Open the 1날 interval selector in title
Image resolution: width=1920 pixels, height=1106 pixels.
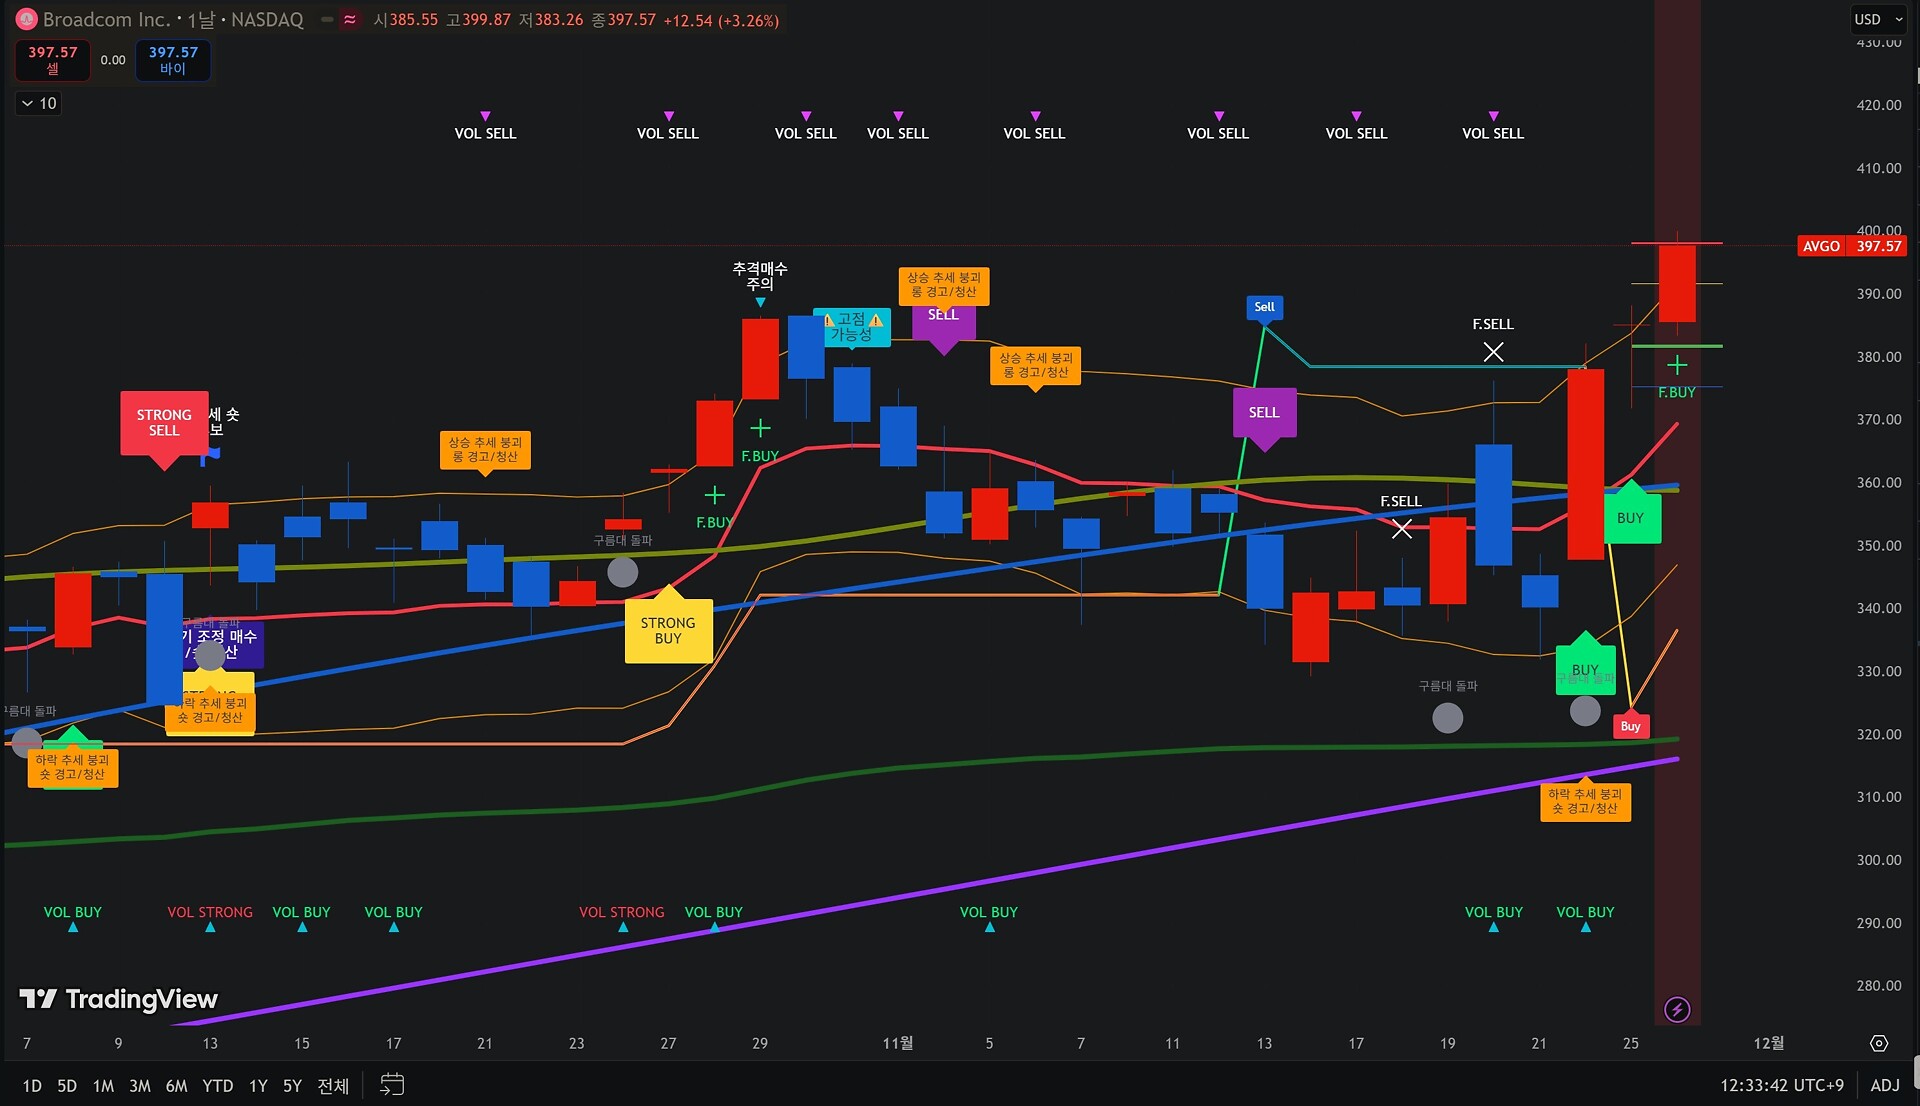[201, 19]
